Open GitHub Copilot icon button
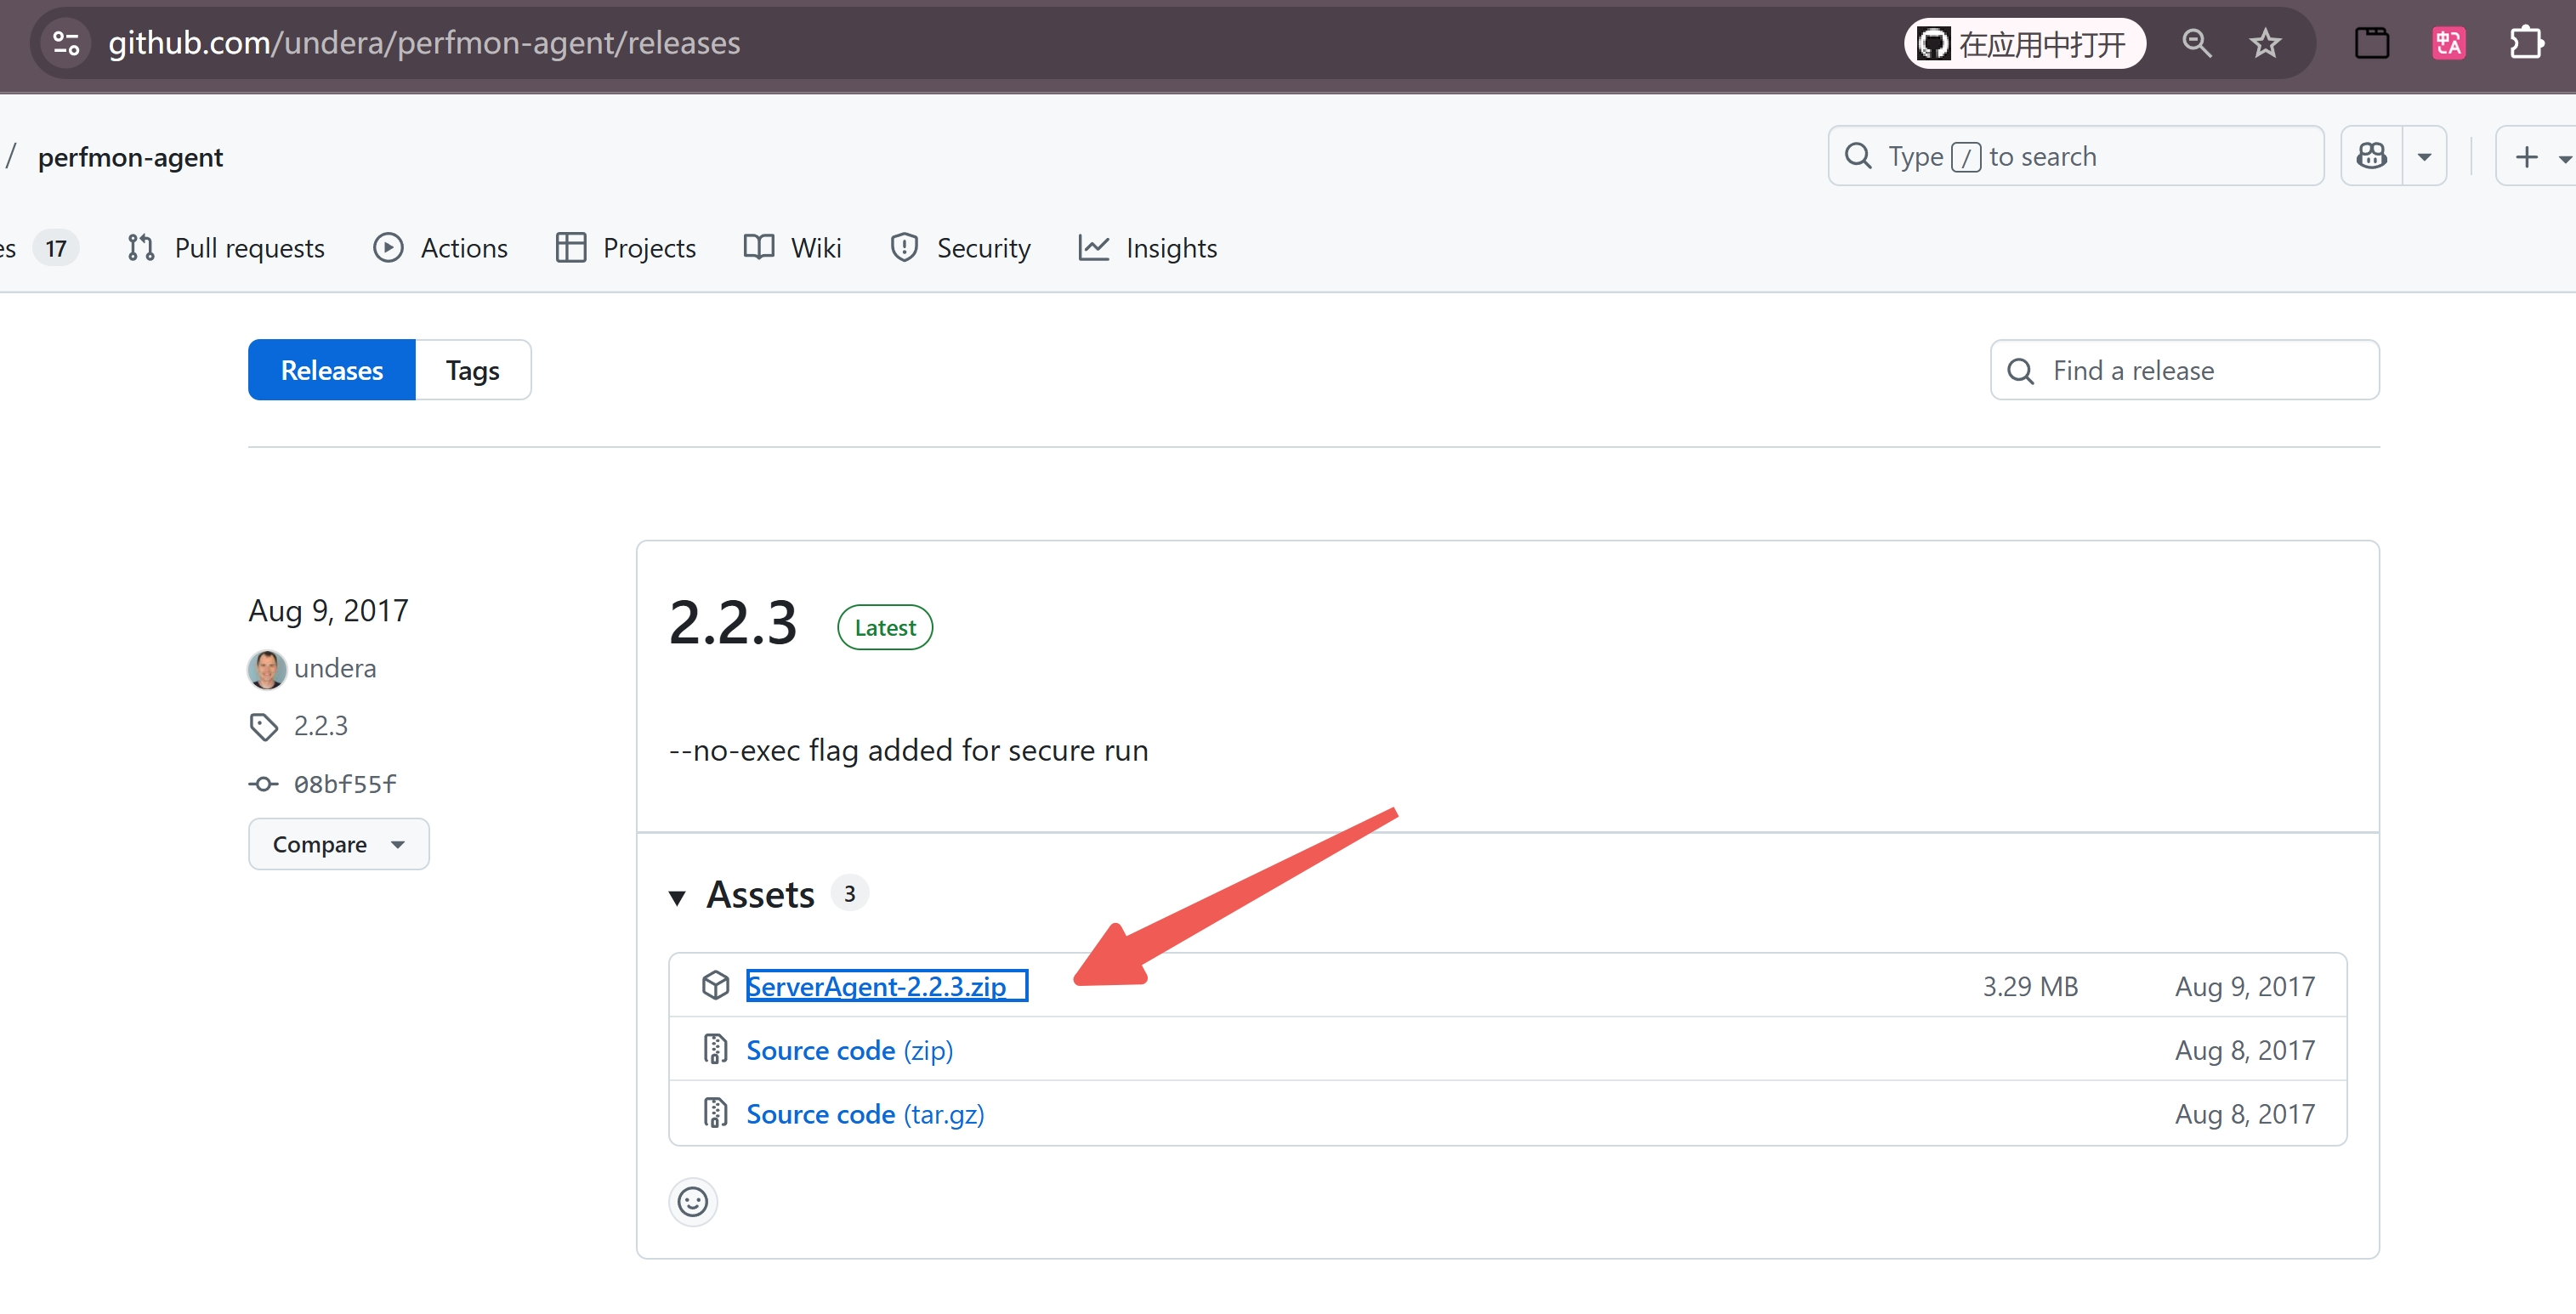The width and height of the screenshot is (2576, 1314). [x=2371, y=156]
